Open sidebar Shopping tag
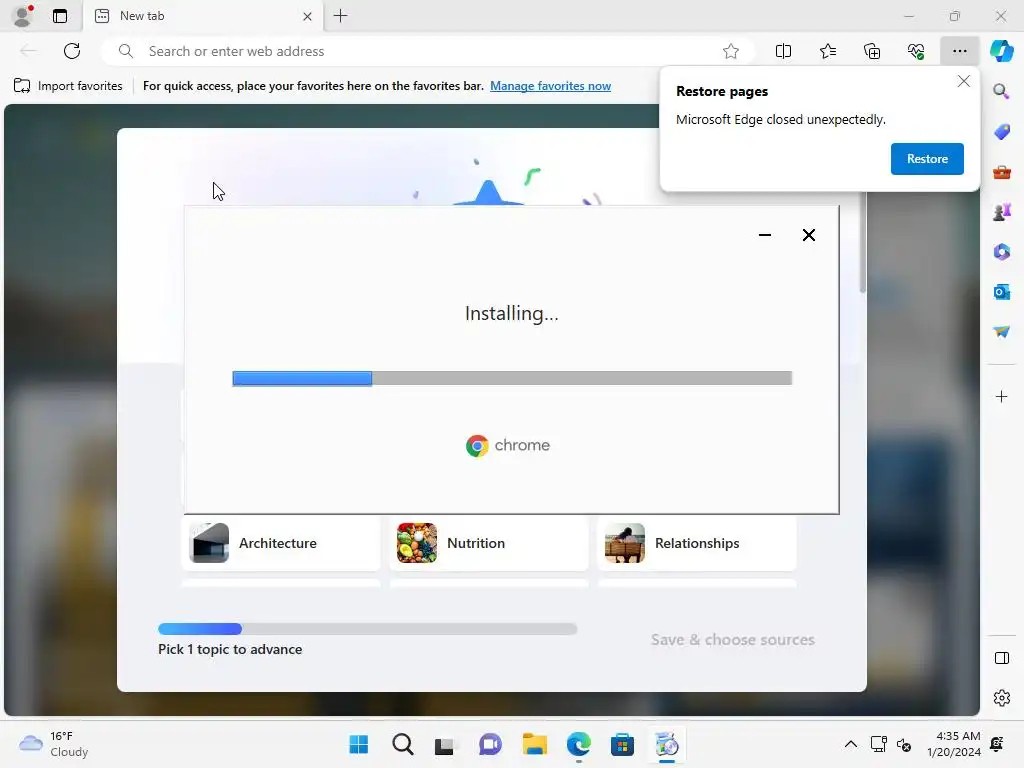Screen dimensions: 1024x768 tap(1001, 132)
